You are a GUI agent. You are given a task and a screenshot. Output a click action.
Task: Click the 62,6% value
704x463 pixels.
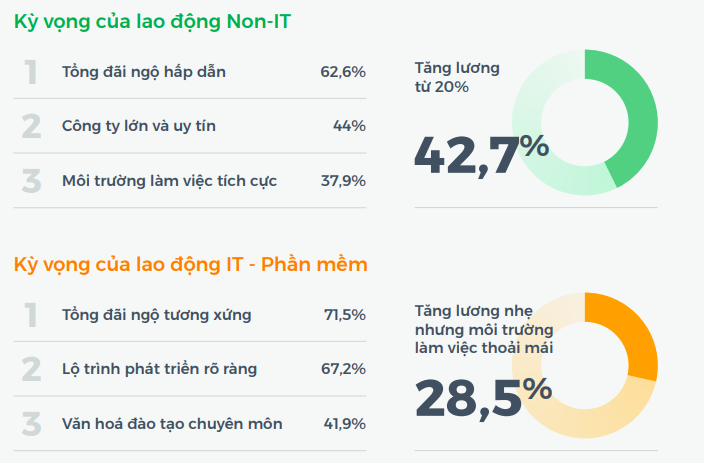pos(343,72)
